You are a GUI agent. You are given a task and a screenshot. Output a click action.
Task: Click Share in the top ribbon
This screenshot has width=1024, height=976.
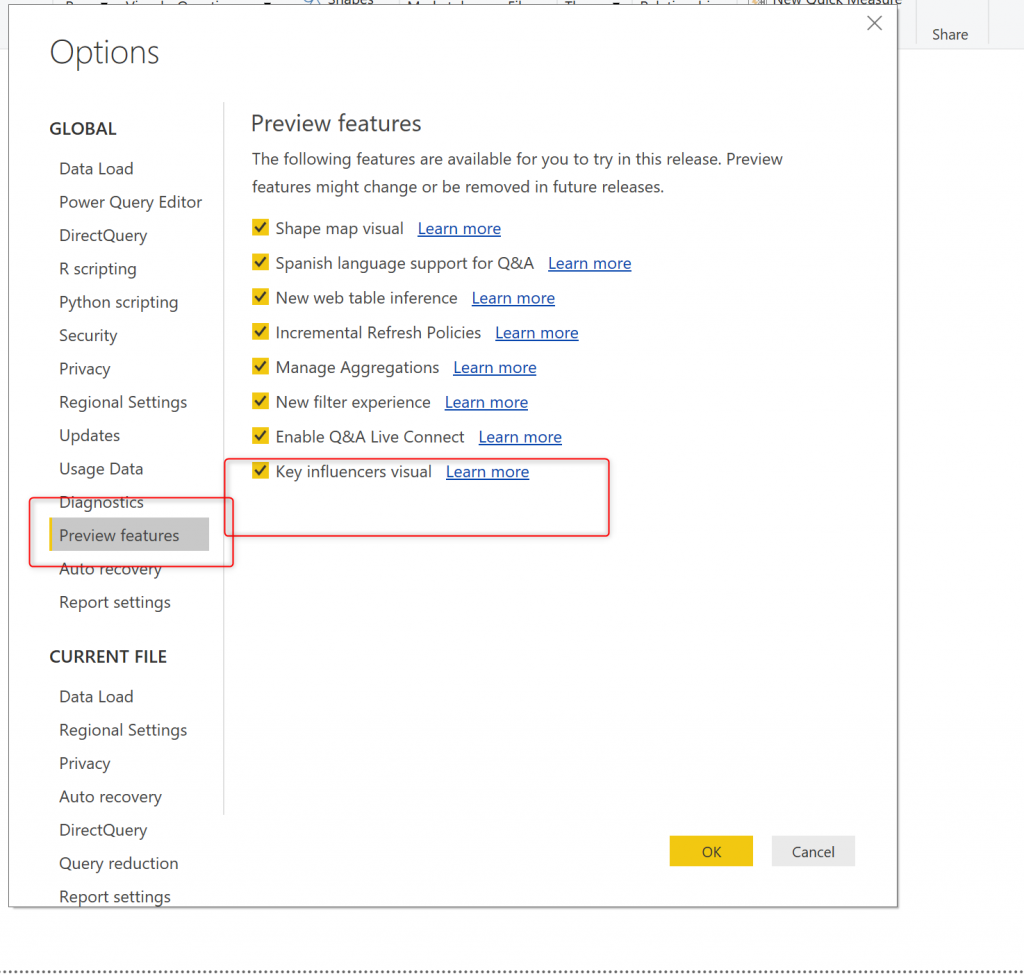click(949, 34)
